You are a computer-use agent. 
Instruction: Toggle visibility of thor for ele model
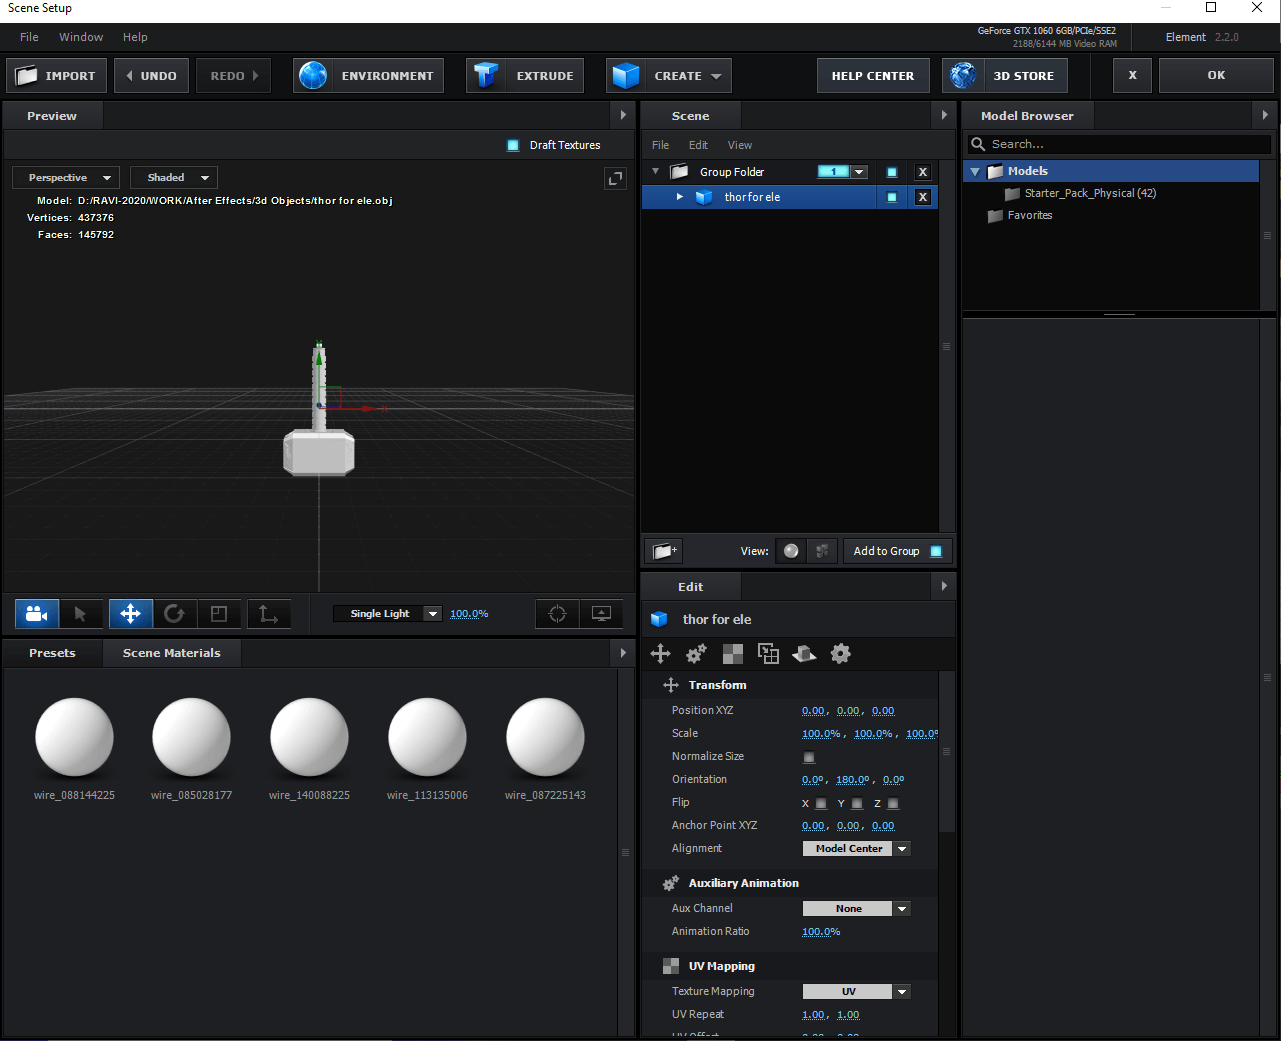point(892,197)
